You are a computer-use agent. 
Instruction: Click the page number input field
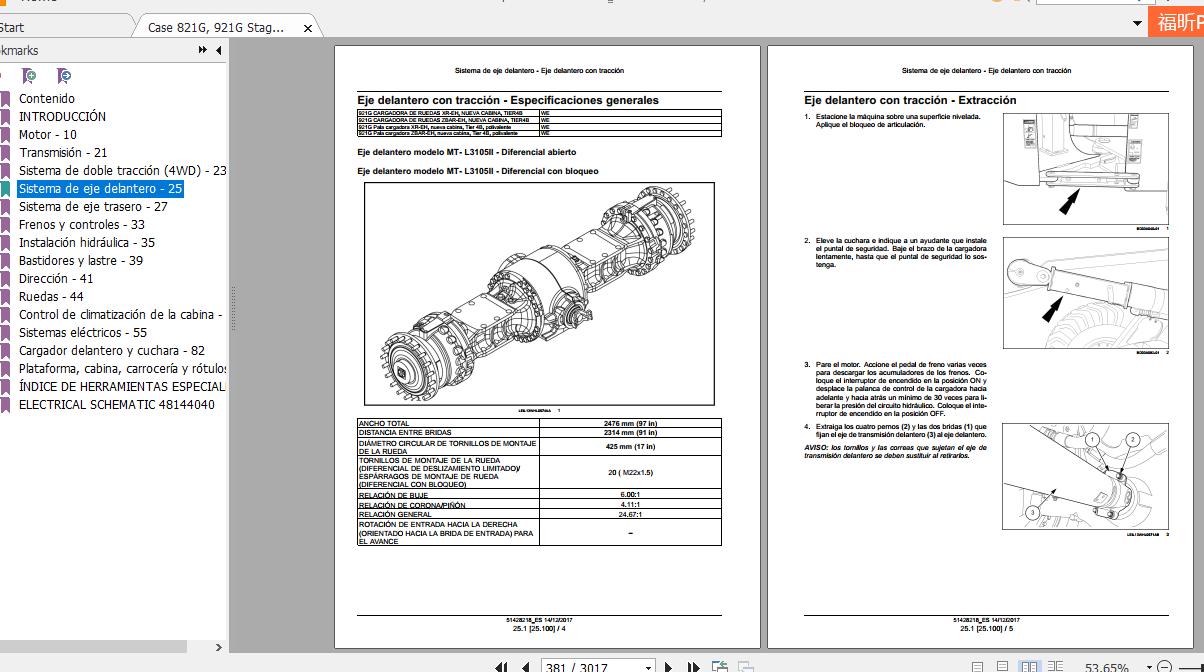click(x=590, y=667)
